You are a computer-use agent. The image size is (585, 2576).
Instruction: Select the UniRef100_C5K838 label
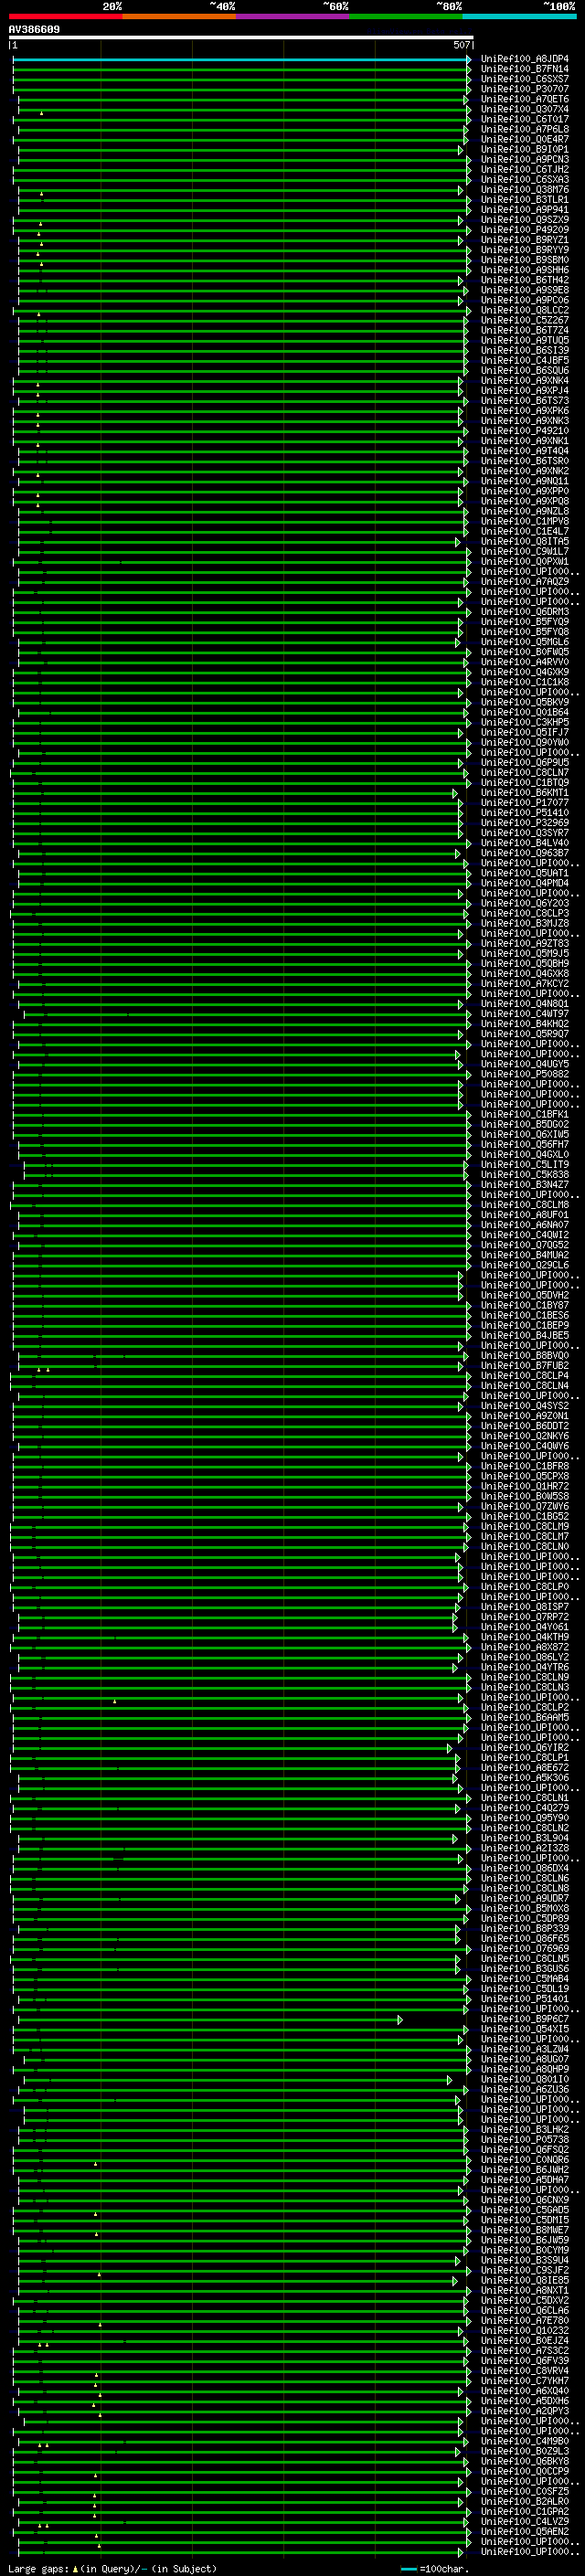tap(525, 1174)
